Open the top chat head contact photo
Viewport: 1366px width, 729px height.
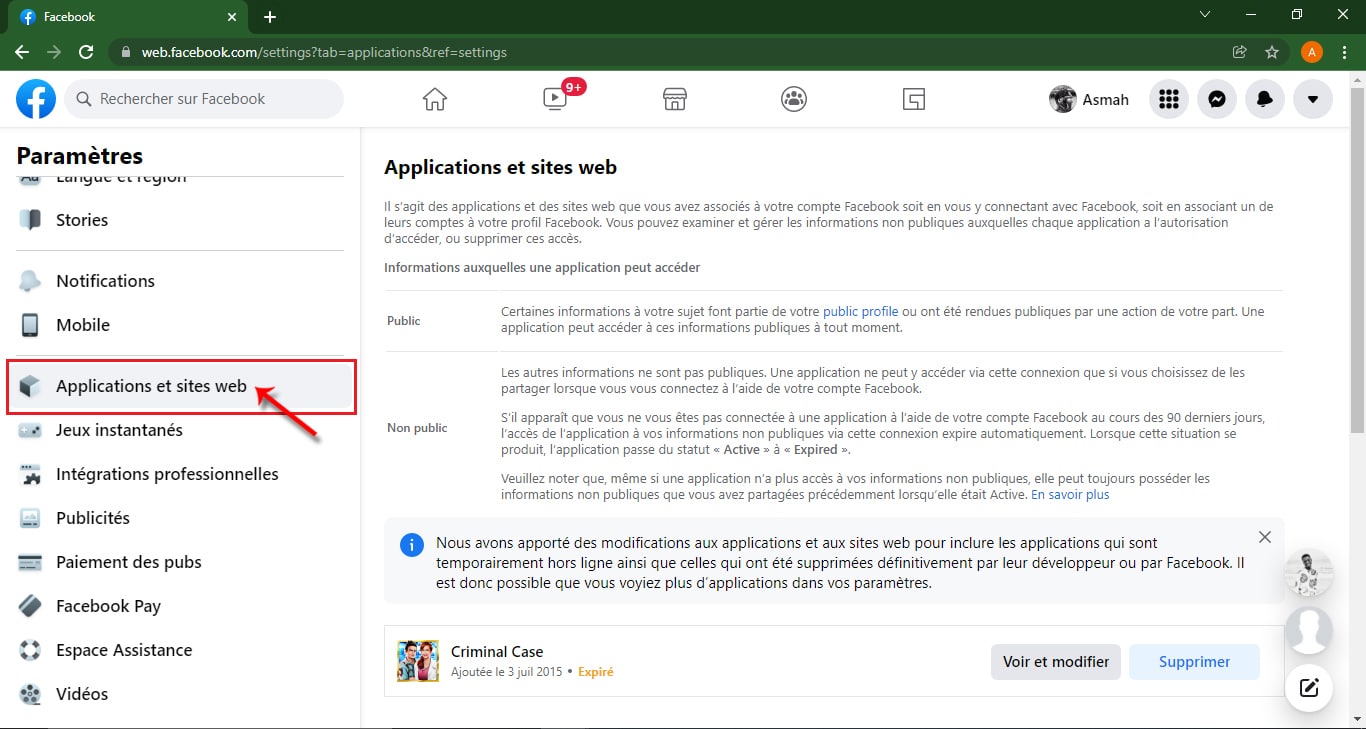[1309, 574]
